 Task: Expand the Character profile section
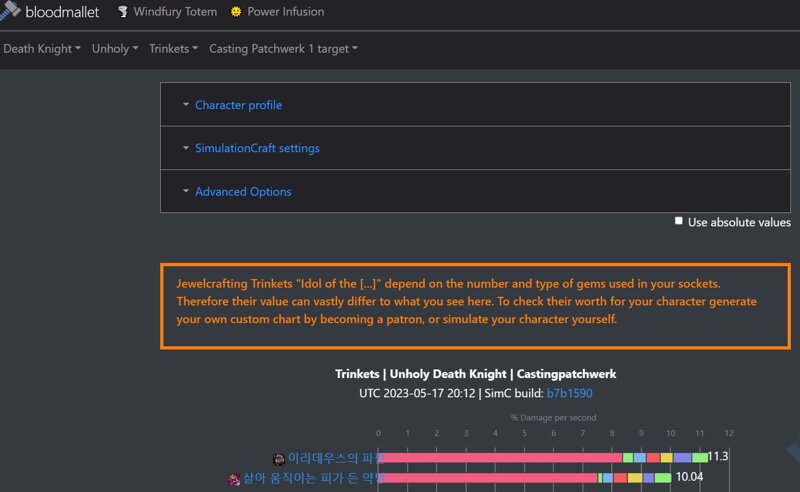(x=238, y=105)
